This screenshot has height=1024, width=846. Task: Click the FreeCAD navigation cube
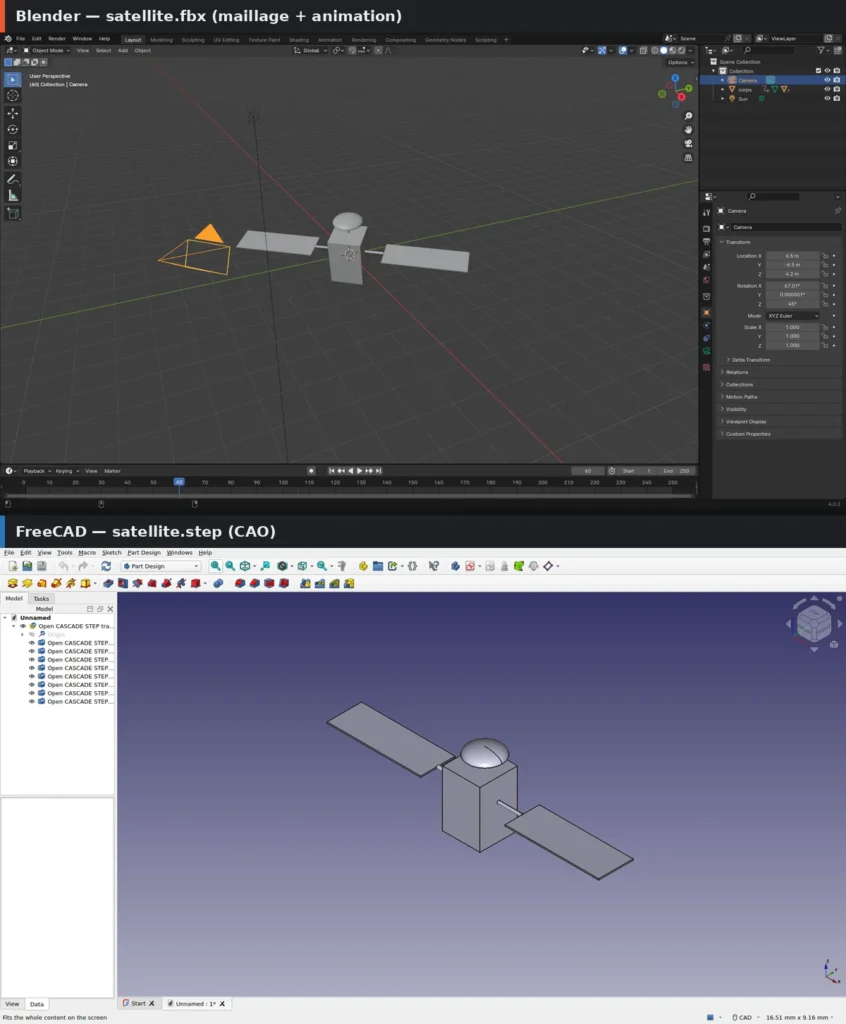pos(813,624)
